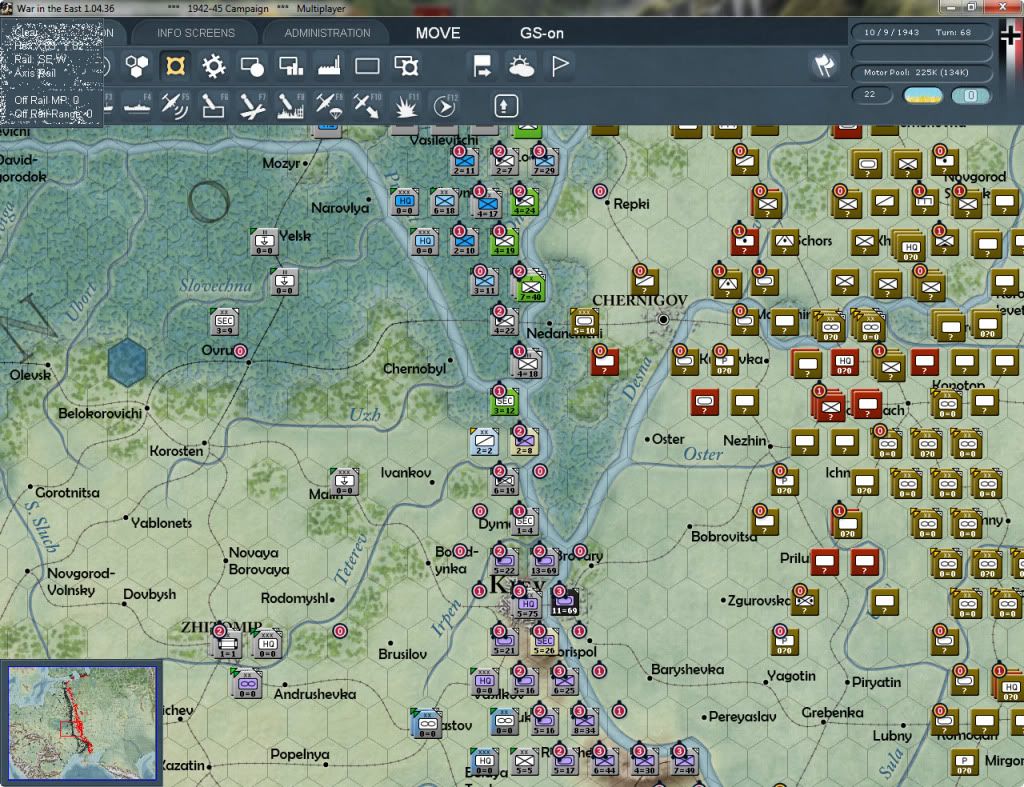Click the F11 explosion icon
The width and height of the screenshot is (1024, 787).
click(406, 106)
